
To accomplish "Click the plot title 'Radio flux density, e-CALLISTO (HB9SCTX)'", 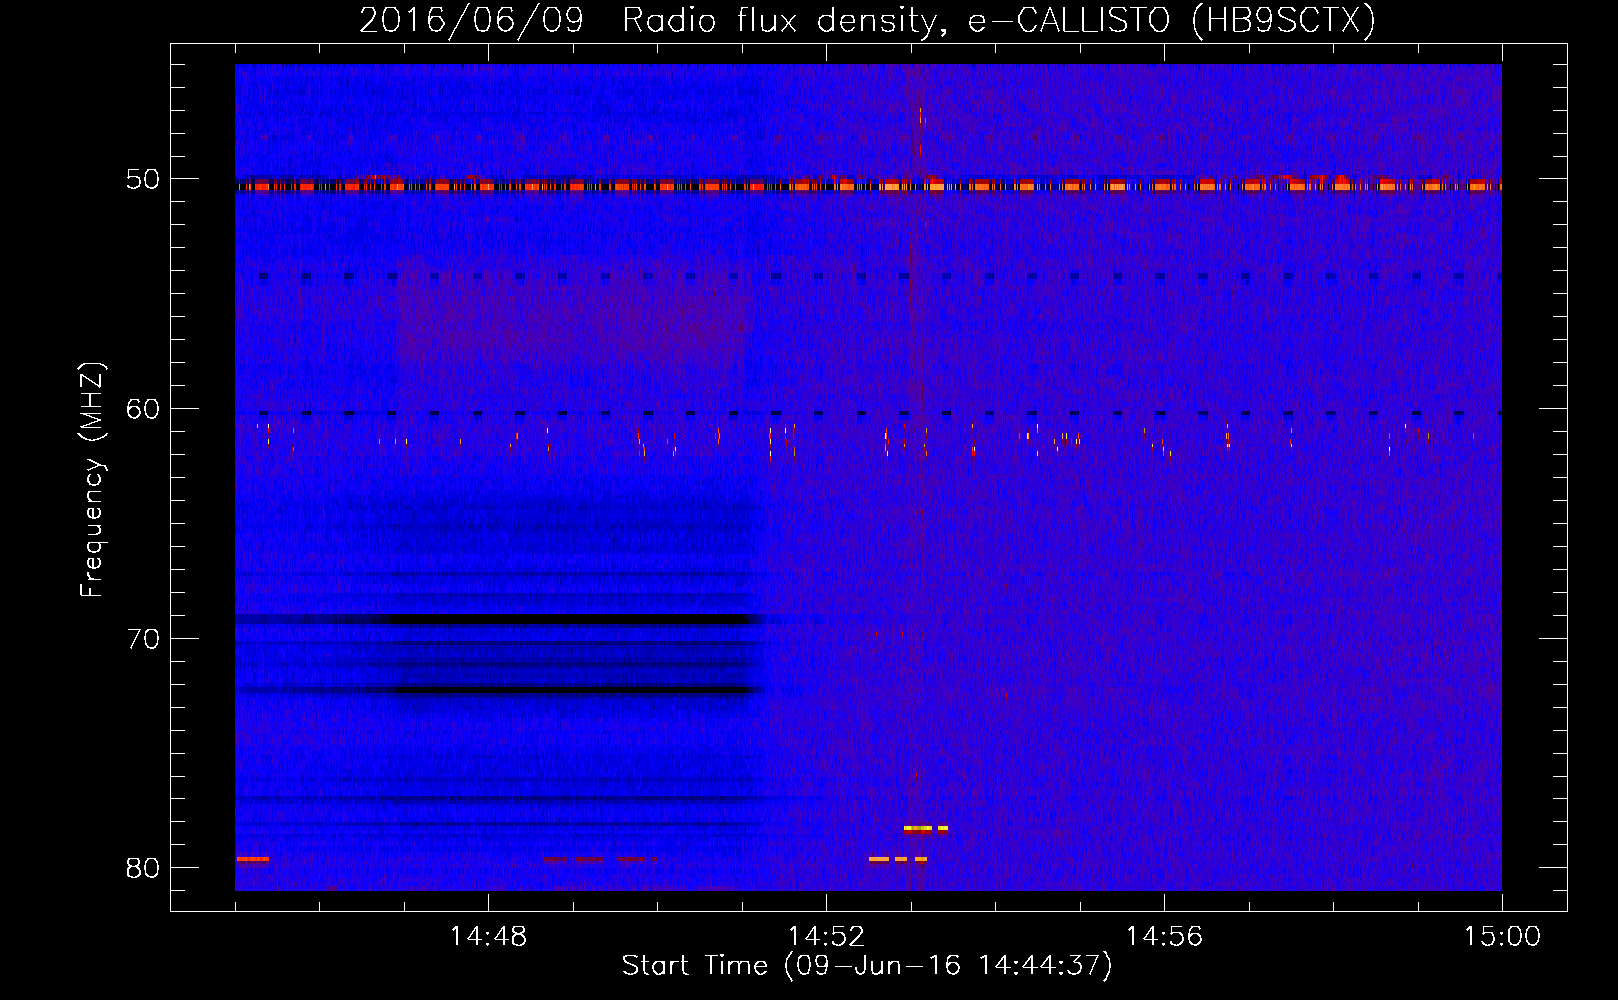I will click(999, 20).
